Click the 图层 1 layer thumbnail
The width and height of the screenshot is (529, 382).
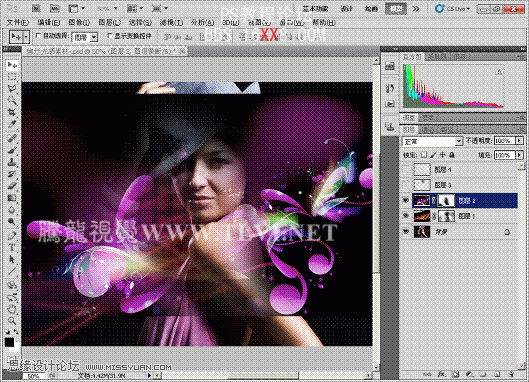click(x=422, y=216)
